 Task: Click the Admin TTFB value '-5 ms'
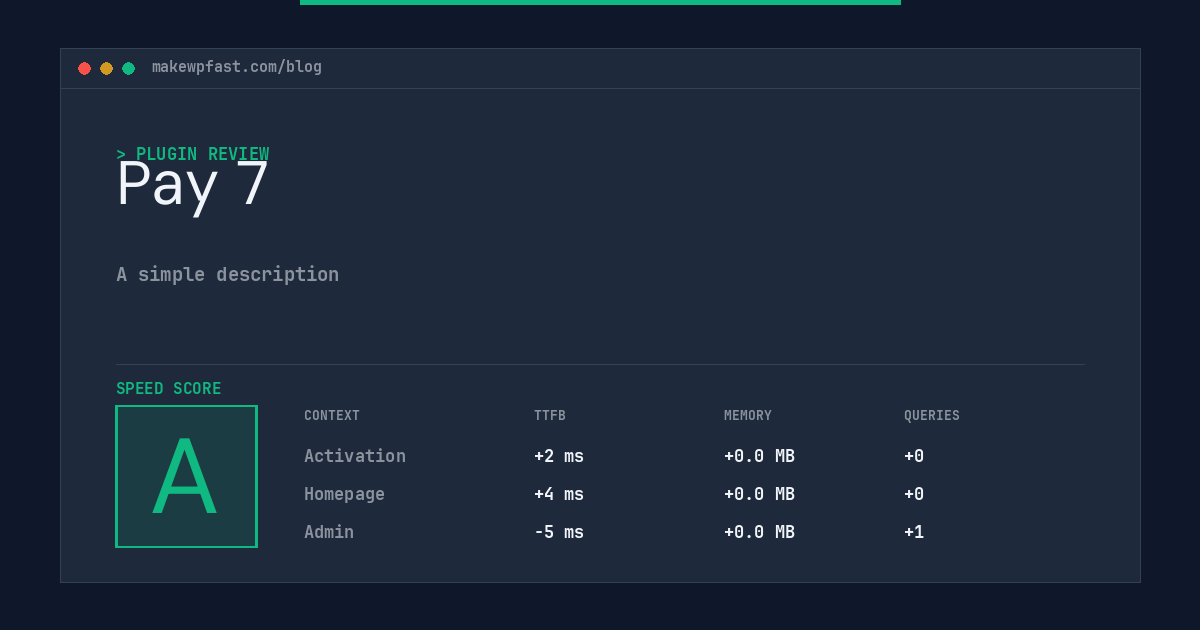(x=559, y=532)
